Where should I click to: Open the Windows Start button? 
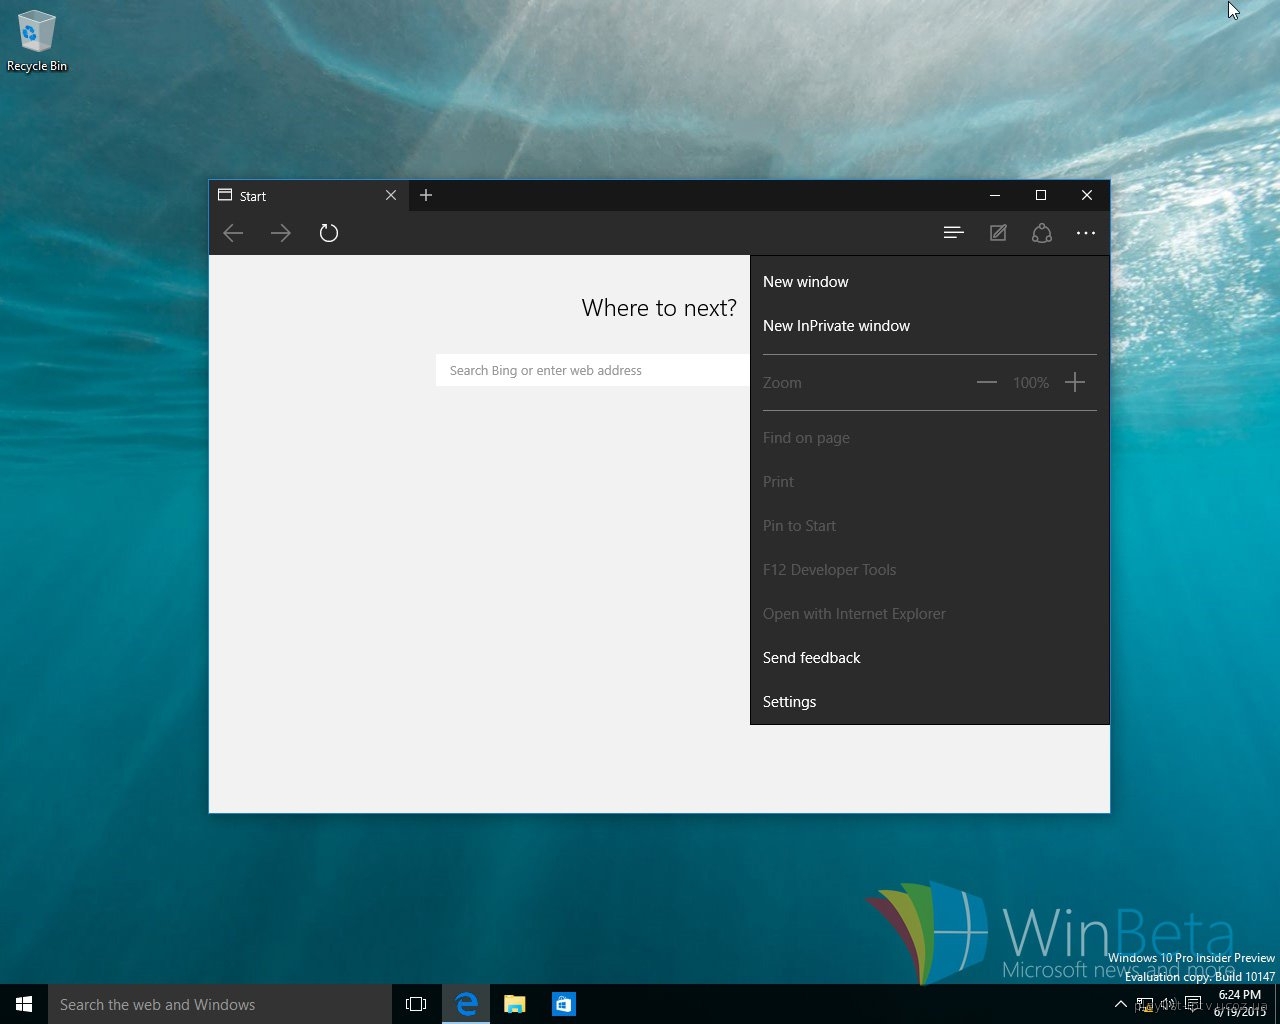(x=24, y=1004)
